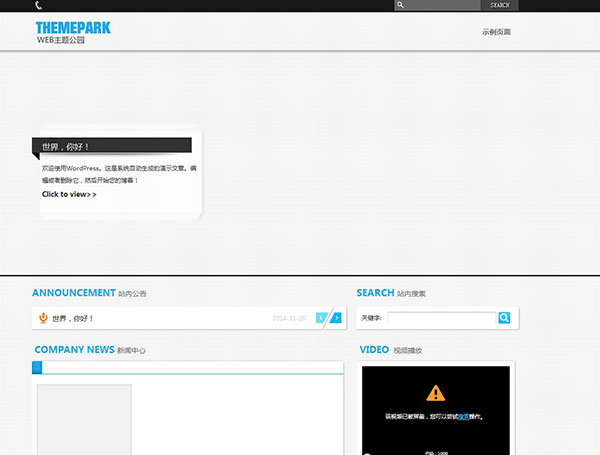Focus the 关键字 search input field

tap(441, 318)
